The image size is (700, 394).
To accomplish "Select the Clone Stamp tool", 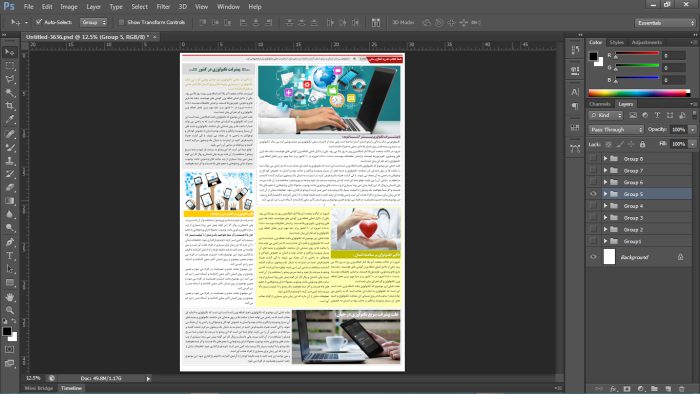I will tap(9, 161).
